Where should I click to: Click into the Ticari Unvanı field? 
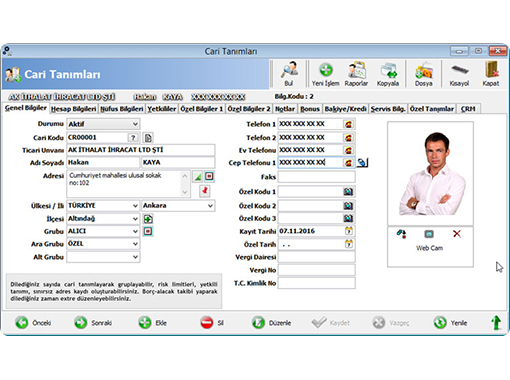pos(141,150)
